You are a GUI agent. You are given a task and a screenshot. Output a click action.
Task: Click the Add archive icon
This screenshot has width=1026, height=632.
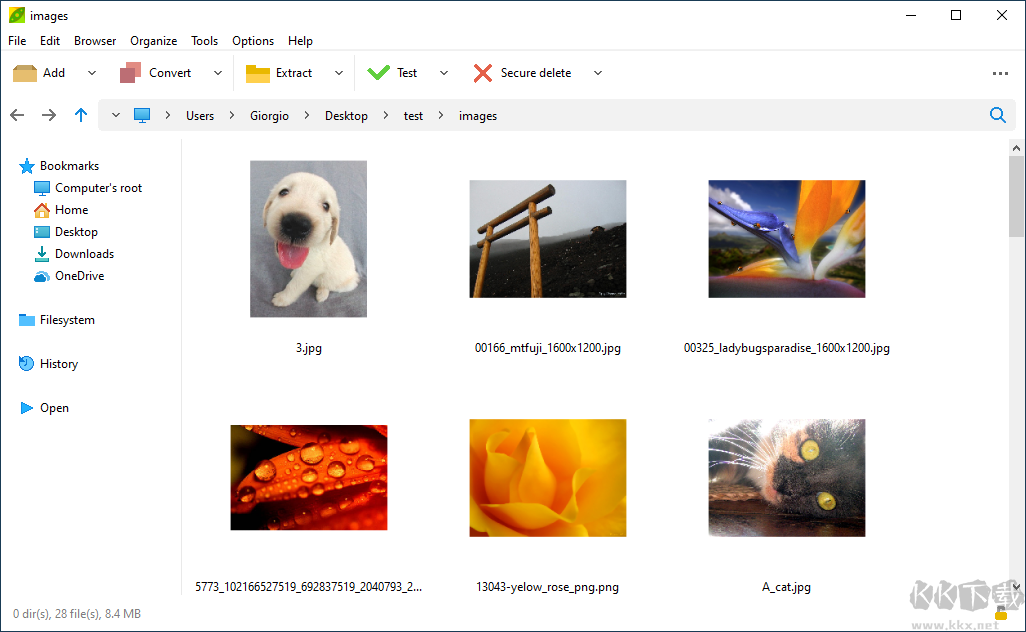pos(25,73)
